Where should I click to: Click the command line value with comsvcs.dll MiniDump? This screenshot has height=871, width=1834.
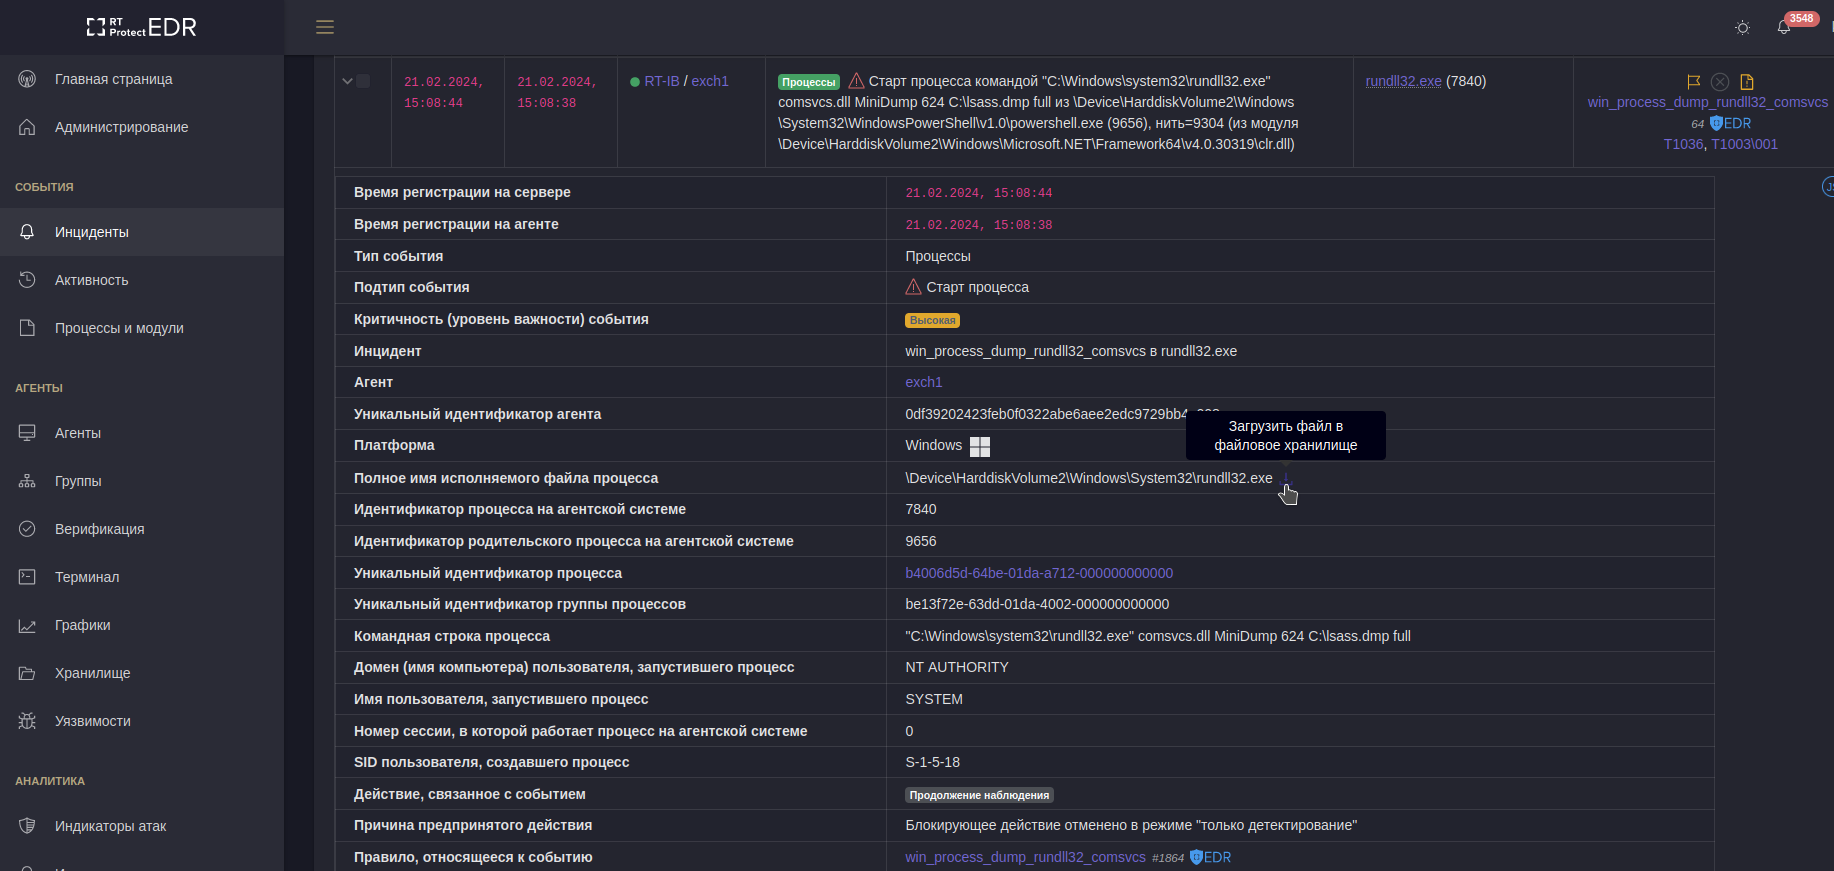pos(1158,636)
